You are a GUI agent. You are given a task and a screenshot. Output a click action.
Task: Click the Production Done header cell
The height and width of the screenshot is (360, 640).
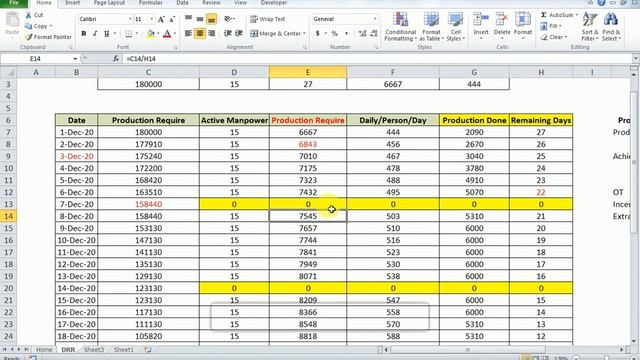(474, 120)
